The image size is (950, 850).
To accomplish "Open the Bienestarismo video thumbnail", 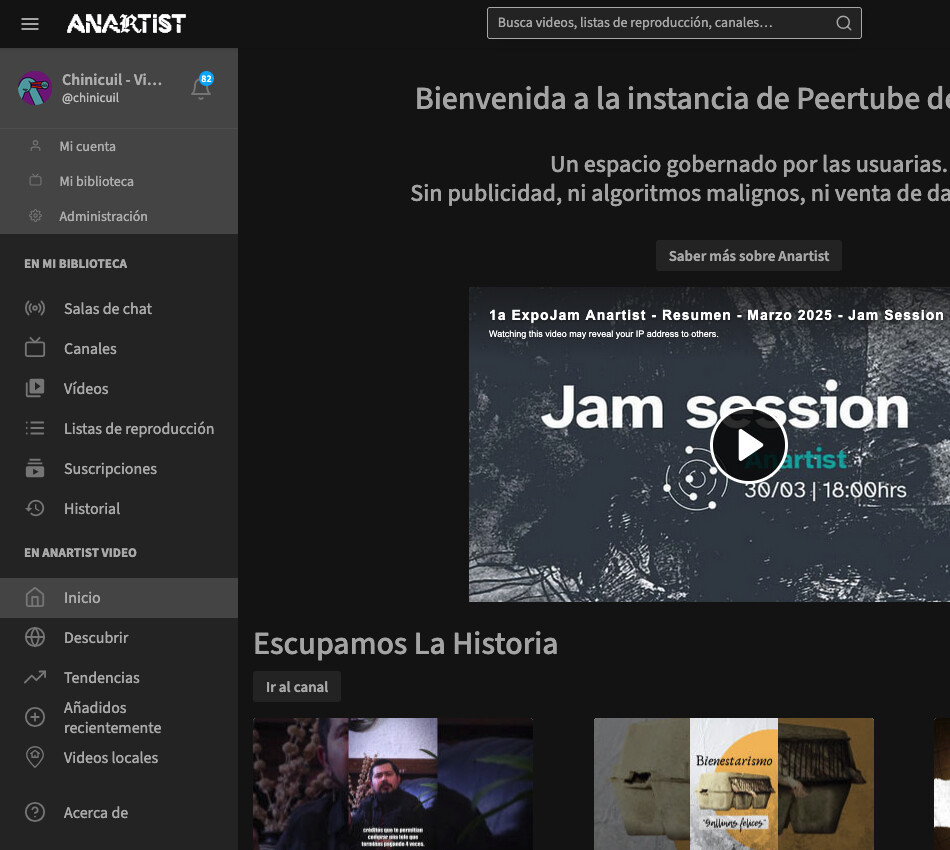I will pyautogui.click(x=733, y=783).
